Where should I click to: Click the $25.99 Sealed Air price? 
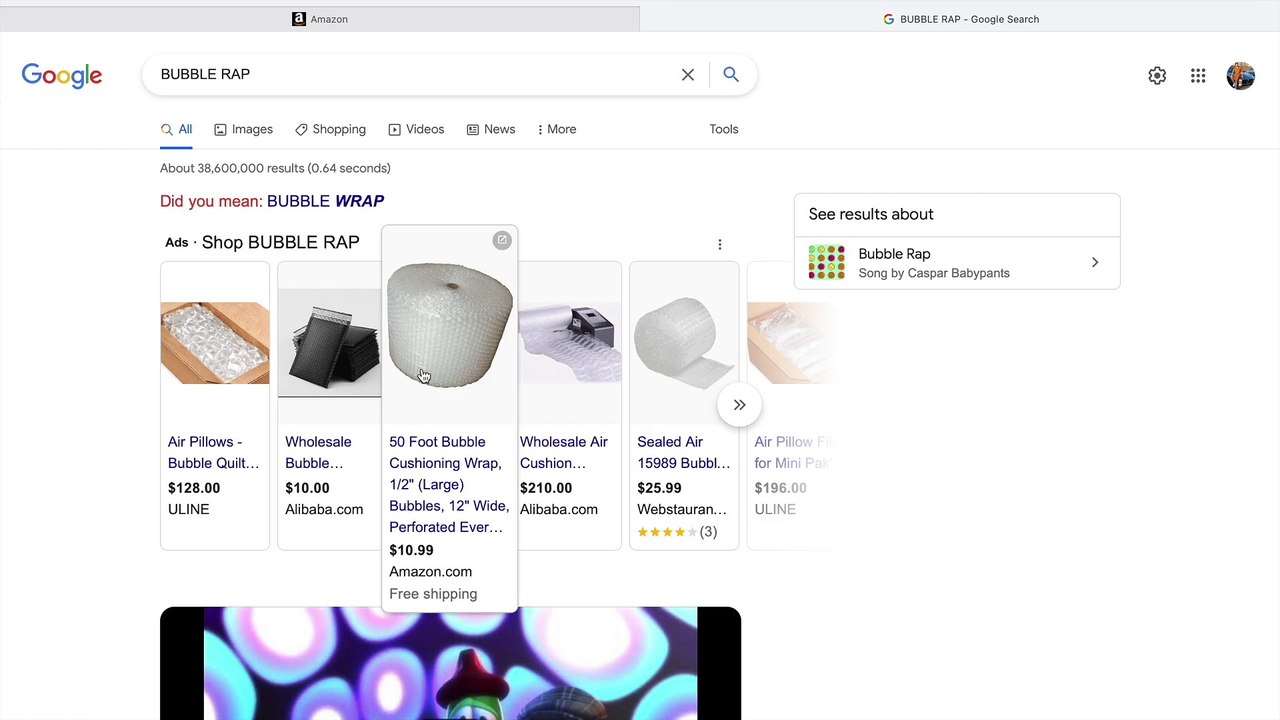point(659,488)
